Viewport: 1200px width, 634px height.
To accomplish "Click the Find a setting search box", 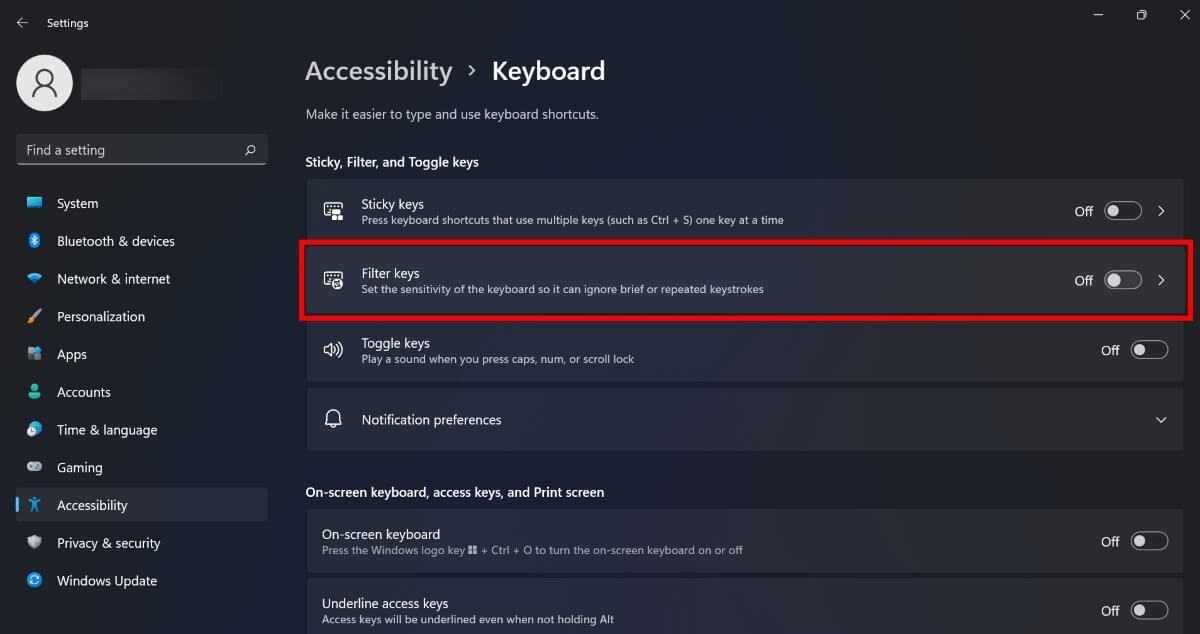I will tap(130, 150).
